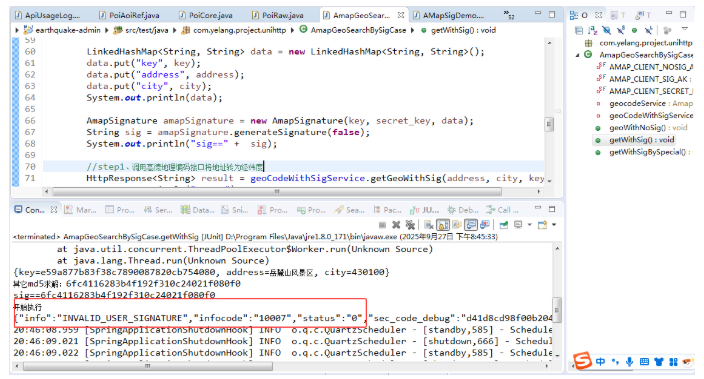This screenshot has height=379, width=704.
Task: Click the Pin Console icon
Action: point(504,225)
